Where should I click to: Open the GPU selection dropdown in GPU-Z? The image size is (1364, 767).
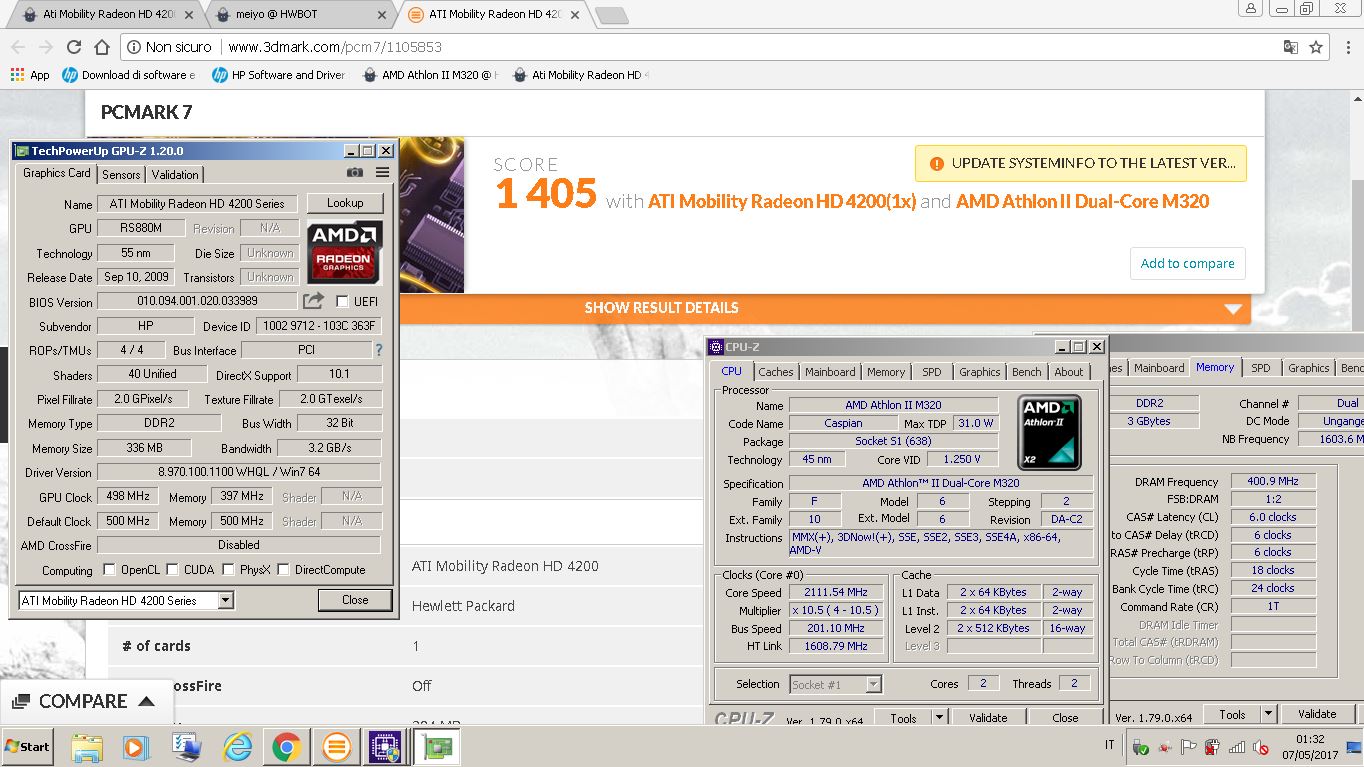tap(226, 600)
